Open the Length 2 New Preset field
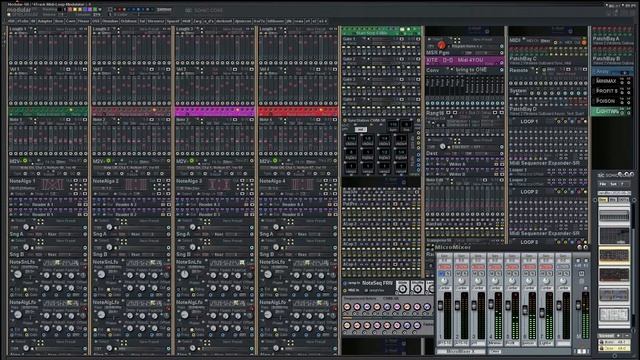This screenshot has width=640, height=360. [149, 29]
